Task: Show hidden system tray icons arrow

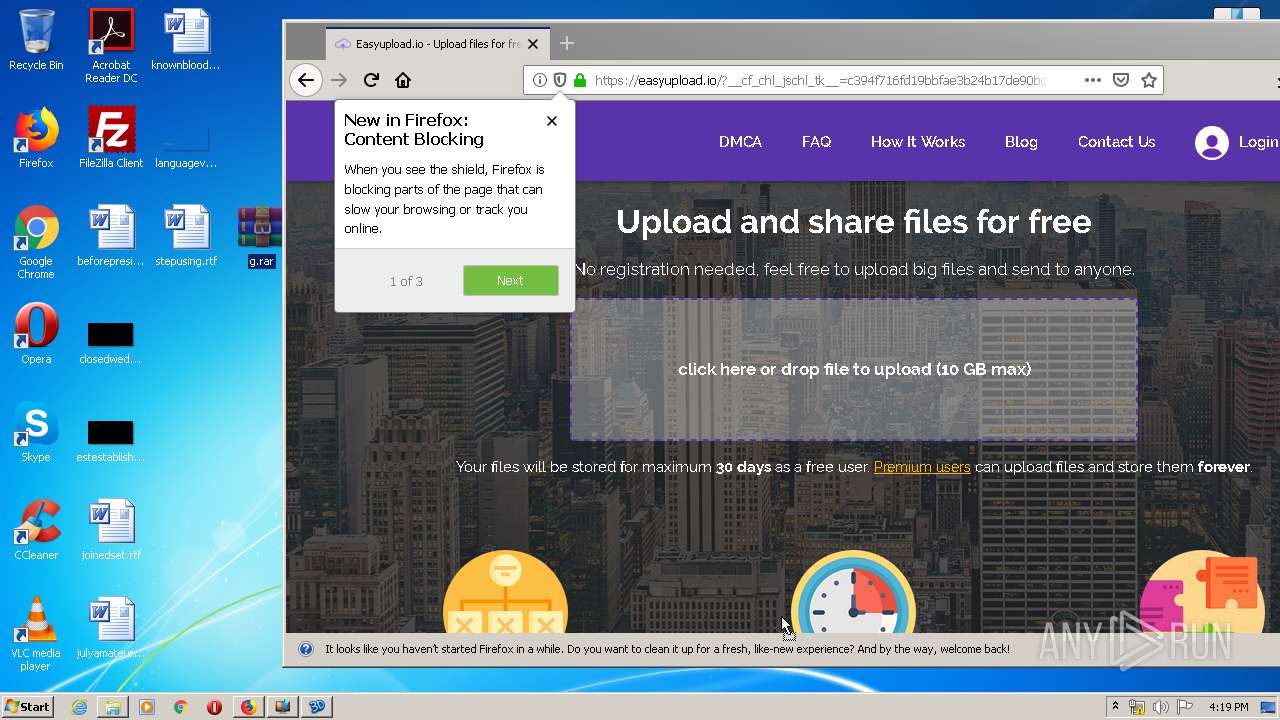Action: 1115,707
